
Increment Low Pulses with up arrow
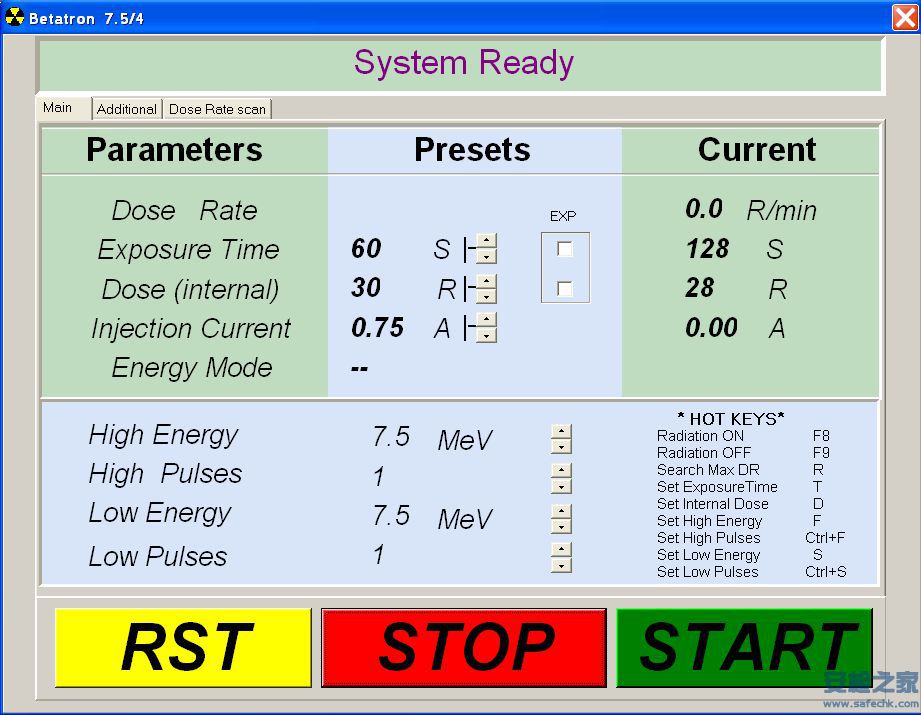(x=562, y=550)
